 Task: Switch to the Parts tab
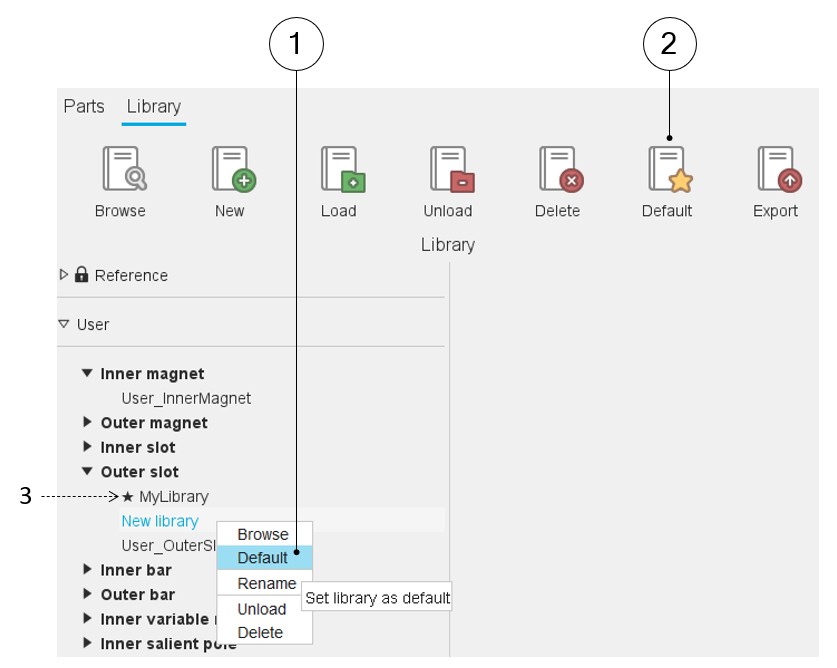[x=84, y=106]
